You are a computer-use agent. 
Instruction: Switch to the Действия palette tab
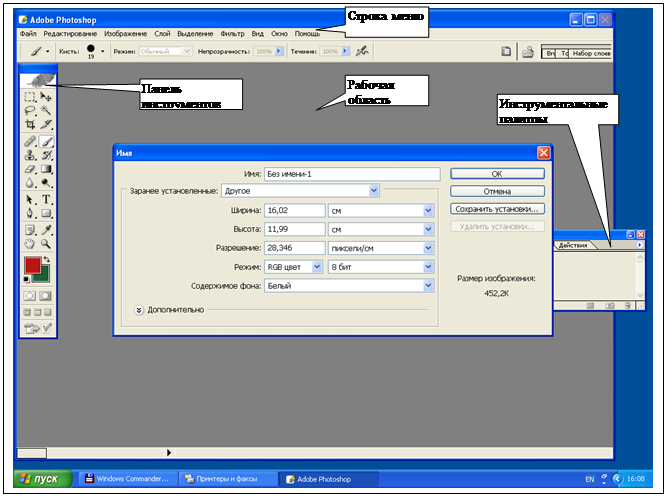click(x=573, y=245)
